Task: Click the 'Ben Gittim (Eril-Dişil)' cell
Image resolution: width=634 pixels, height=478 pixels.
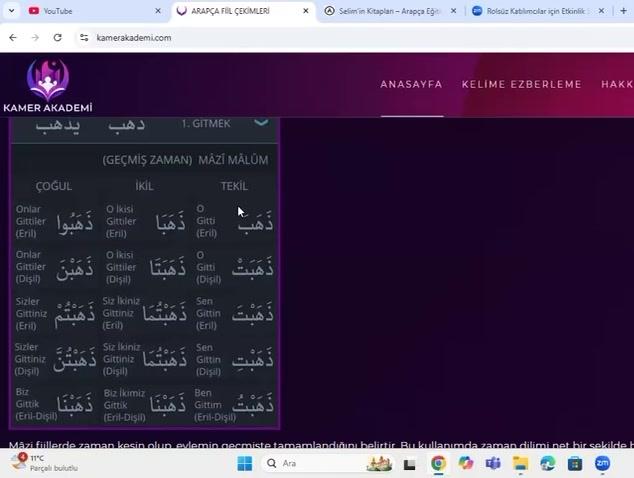Action: [x=234, y=405]
